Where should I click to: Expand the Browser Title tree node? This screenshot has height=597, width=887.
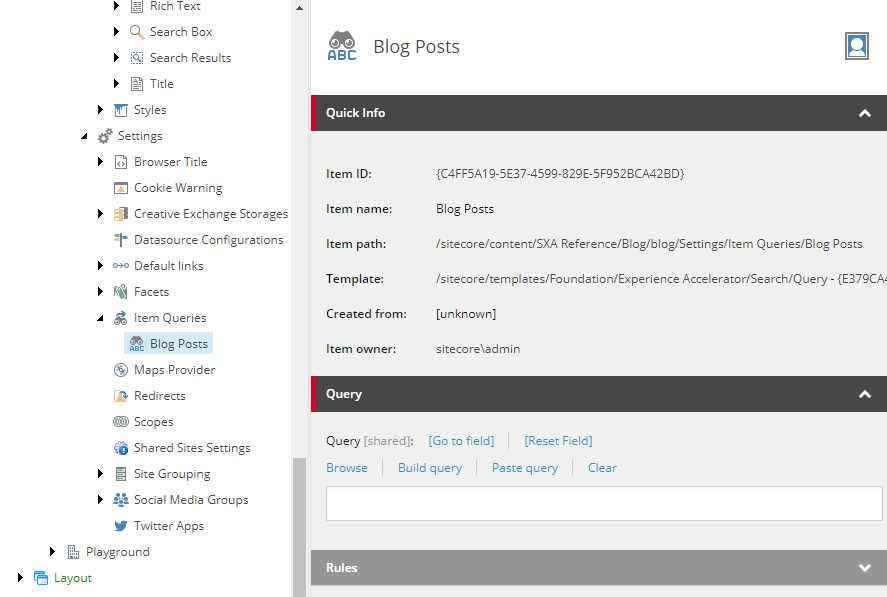(x=100, y=162)
